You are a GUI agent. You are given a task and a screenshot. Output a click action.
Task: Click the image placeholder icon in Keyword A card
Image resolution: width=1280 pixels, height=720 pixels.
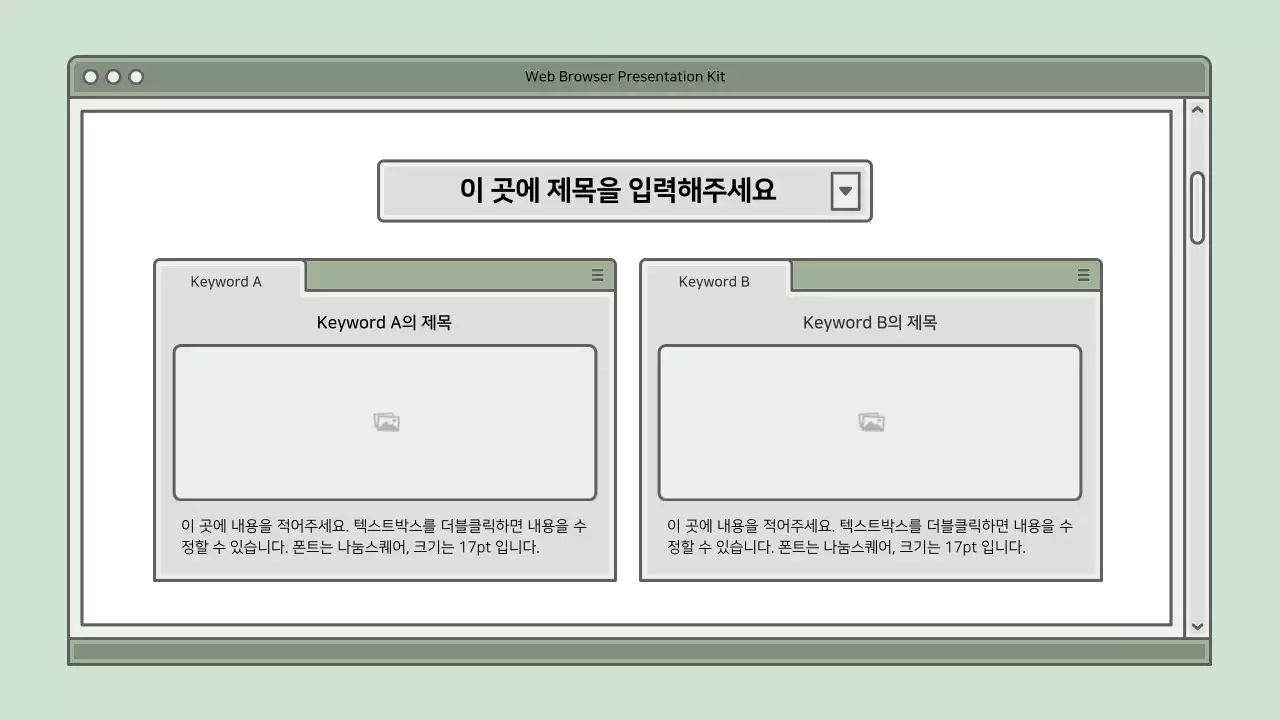coord(386,421)
